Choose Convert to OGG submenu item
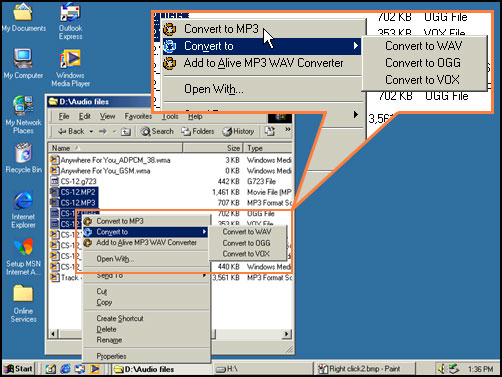 point(246,243)
